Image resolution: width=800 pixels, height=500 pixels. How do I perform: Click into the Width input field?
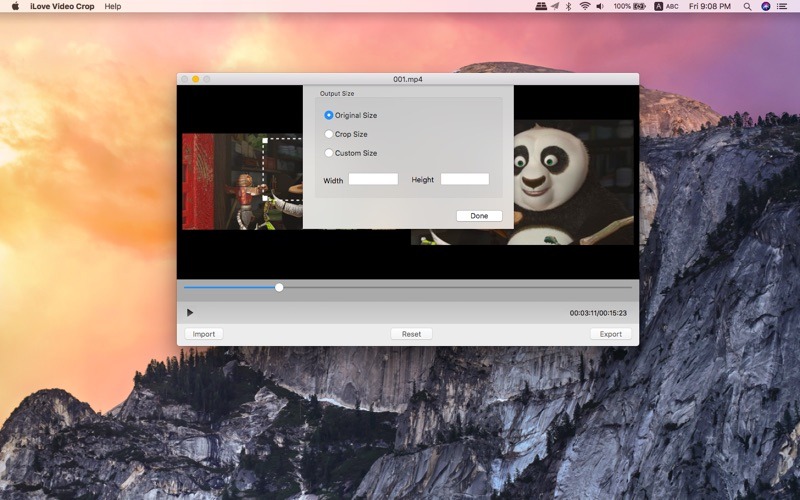[x=373, y=179]
